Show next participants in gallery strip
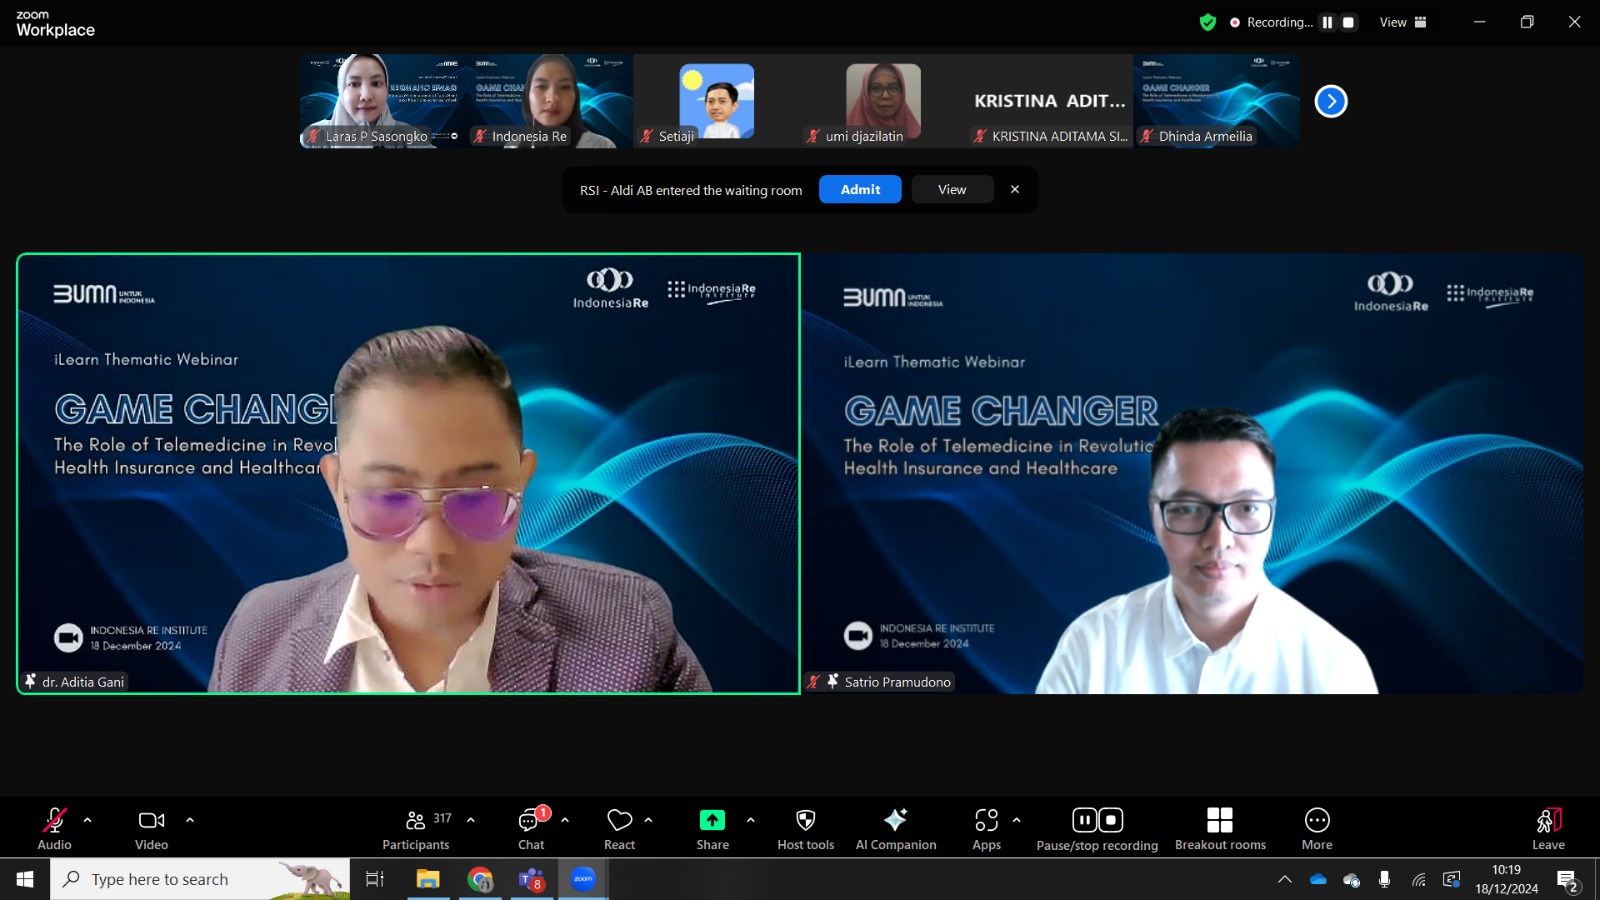Viewport: 1600px width, 900px height. click(1331, 101)
